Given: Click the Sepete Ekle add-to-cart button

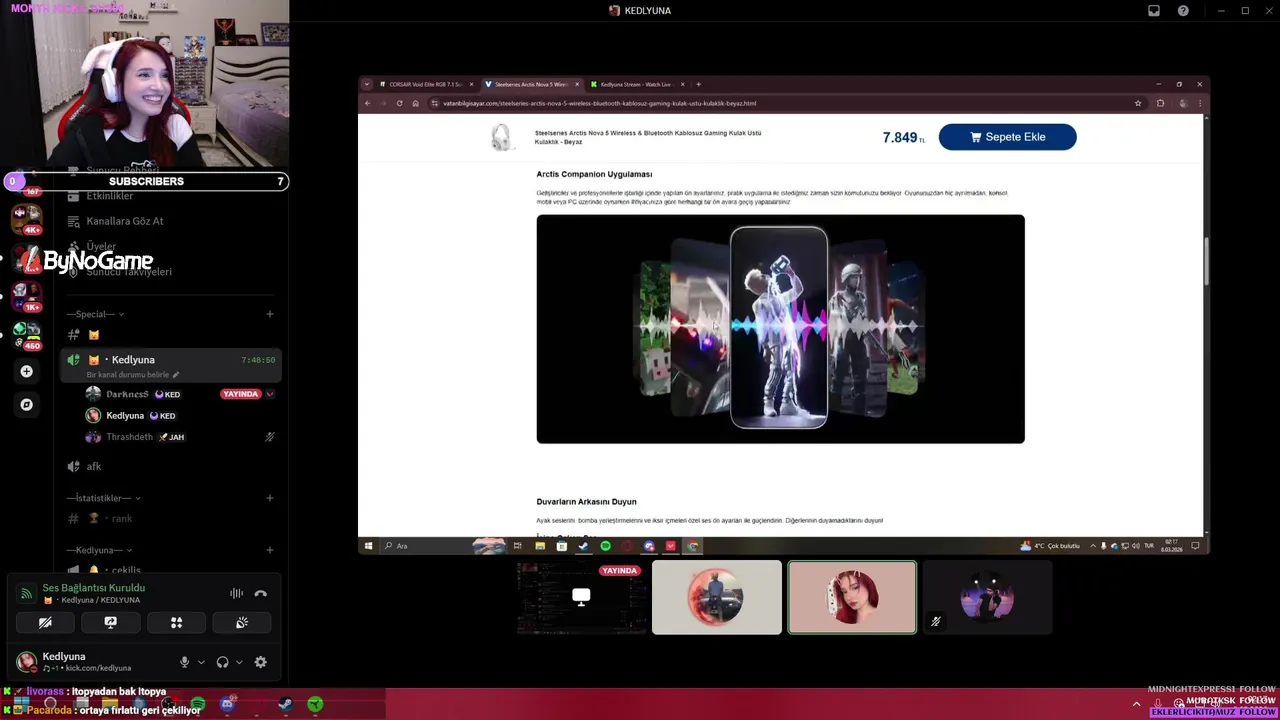Looking at the screenshot, I should (1007, 137).
